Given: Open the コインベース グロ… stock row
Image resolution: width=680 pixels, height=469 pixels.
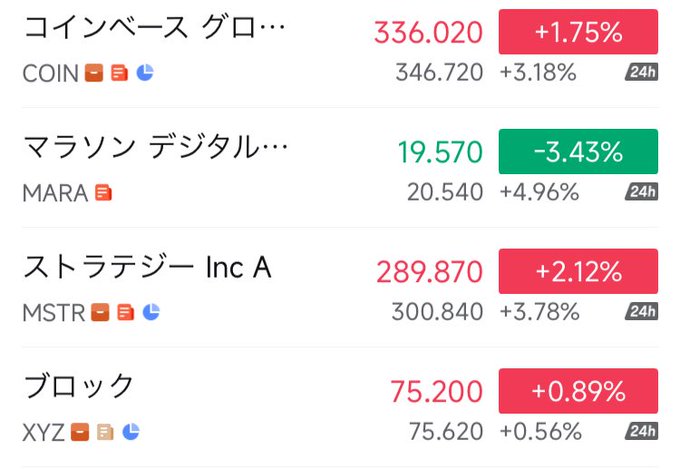Looking at the screenshot, I should (155, 30).
